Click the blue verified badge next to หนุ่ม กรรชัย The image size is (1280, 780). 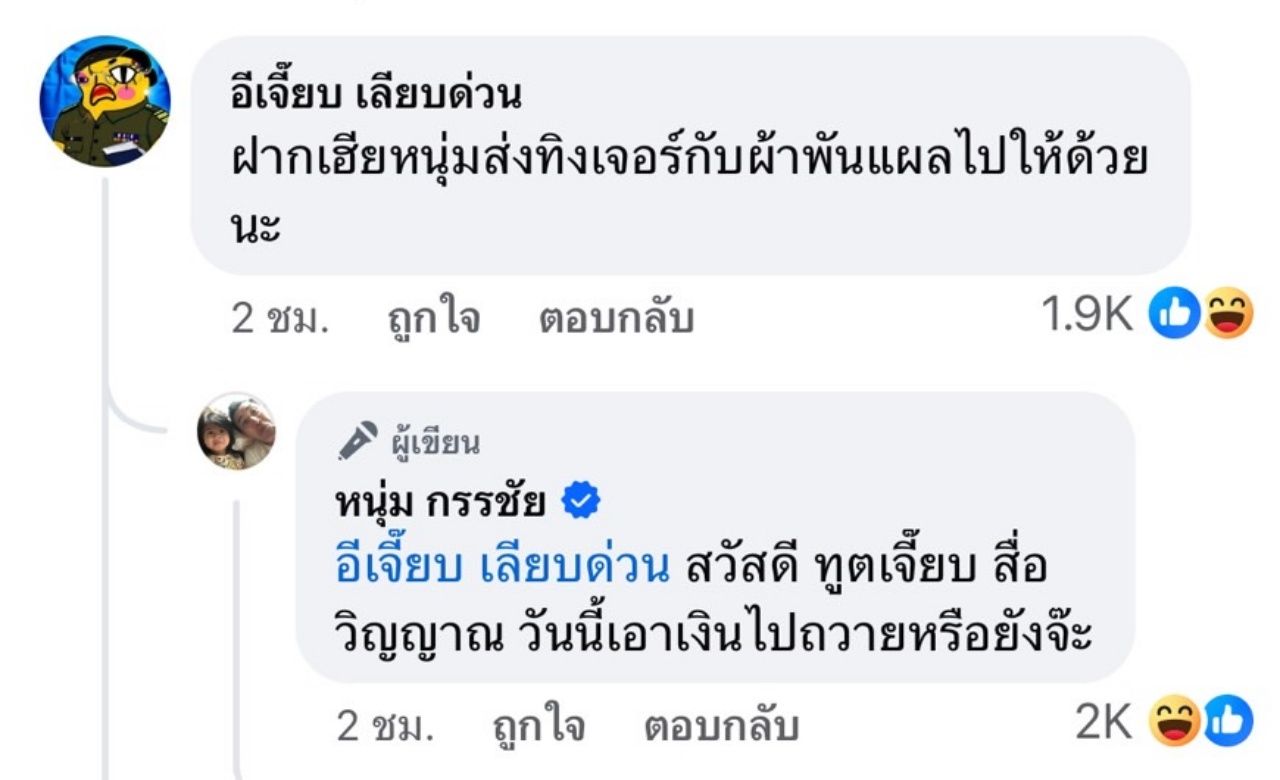(x=580, y=501)
